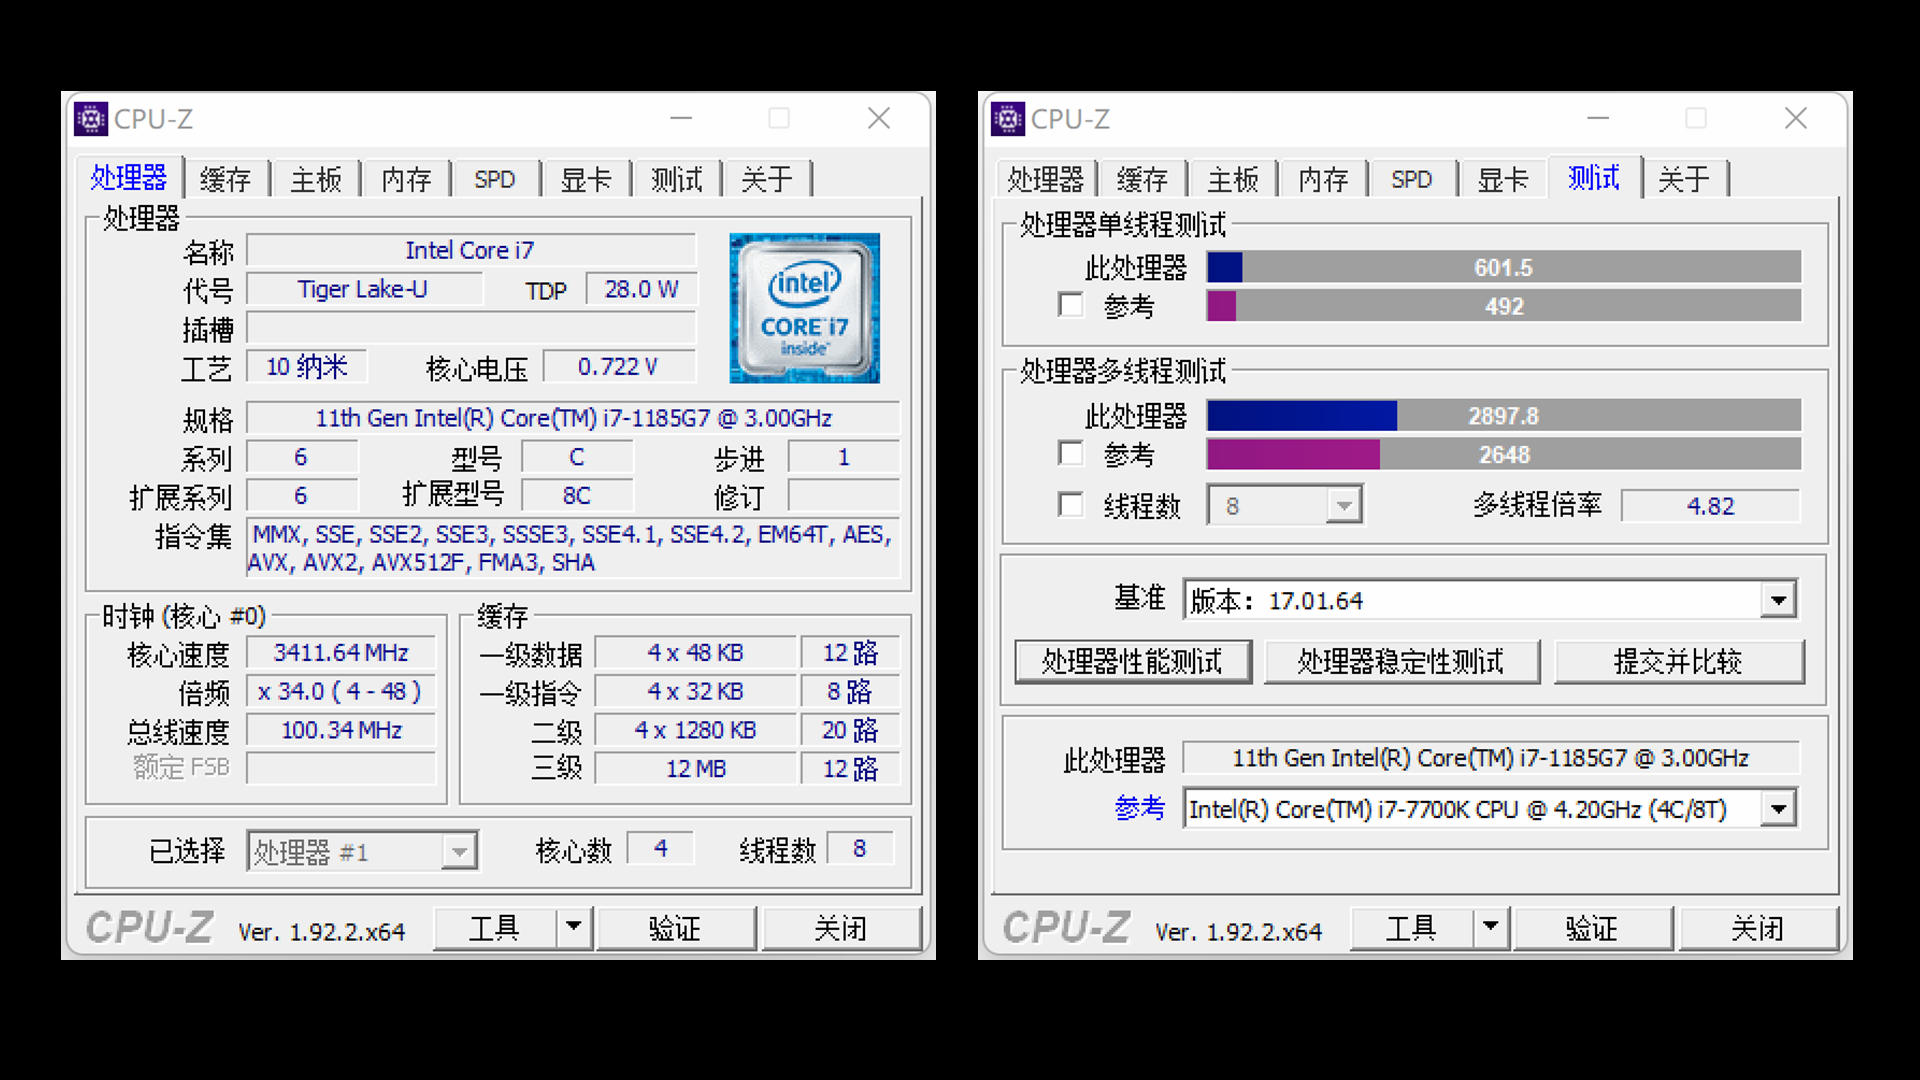Click the CPU-Z icon in the left window title bar
The width and height of the screenshot is (1920, 1080).
(x=92, y=118)
